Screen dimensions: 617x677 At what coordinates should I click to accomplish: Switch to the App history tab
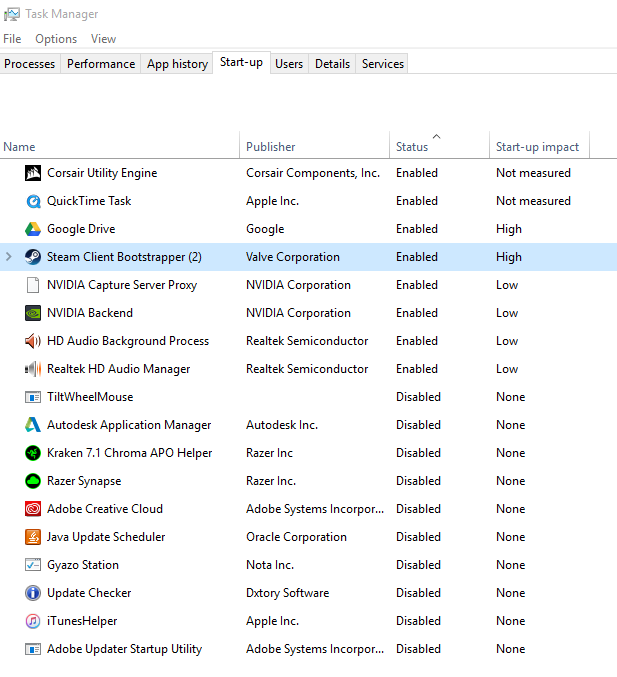point(177,64)
